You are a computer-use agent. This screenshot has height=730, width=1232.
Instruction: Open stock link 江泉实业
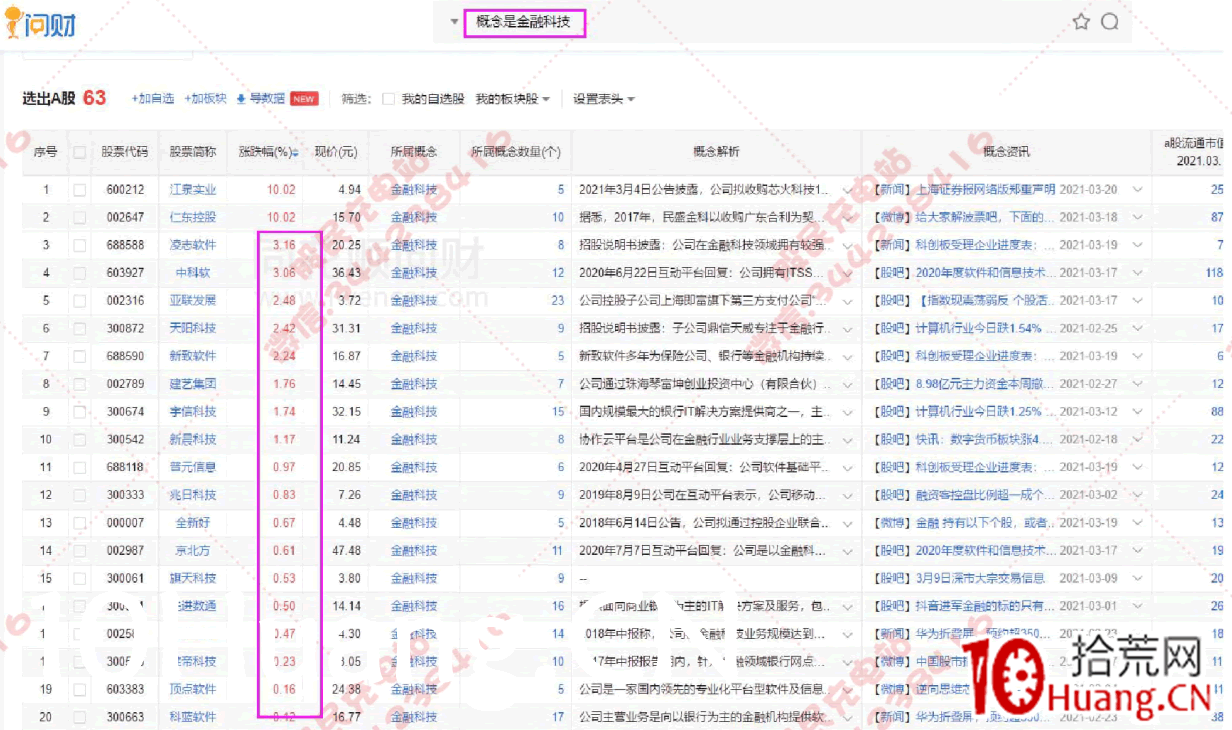tap(192, 189)
